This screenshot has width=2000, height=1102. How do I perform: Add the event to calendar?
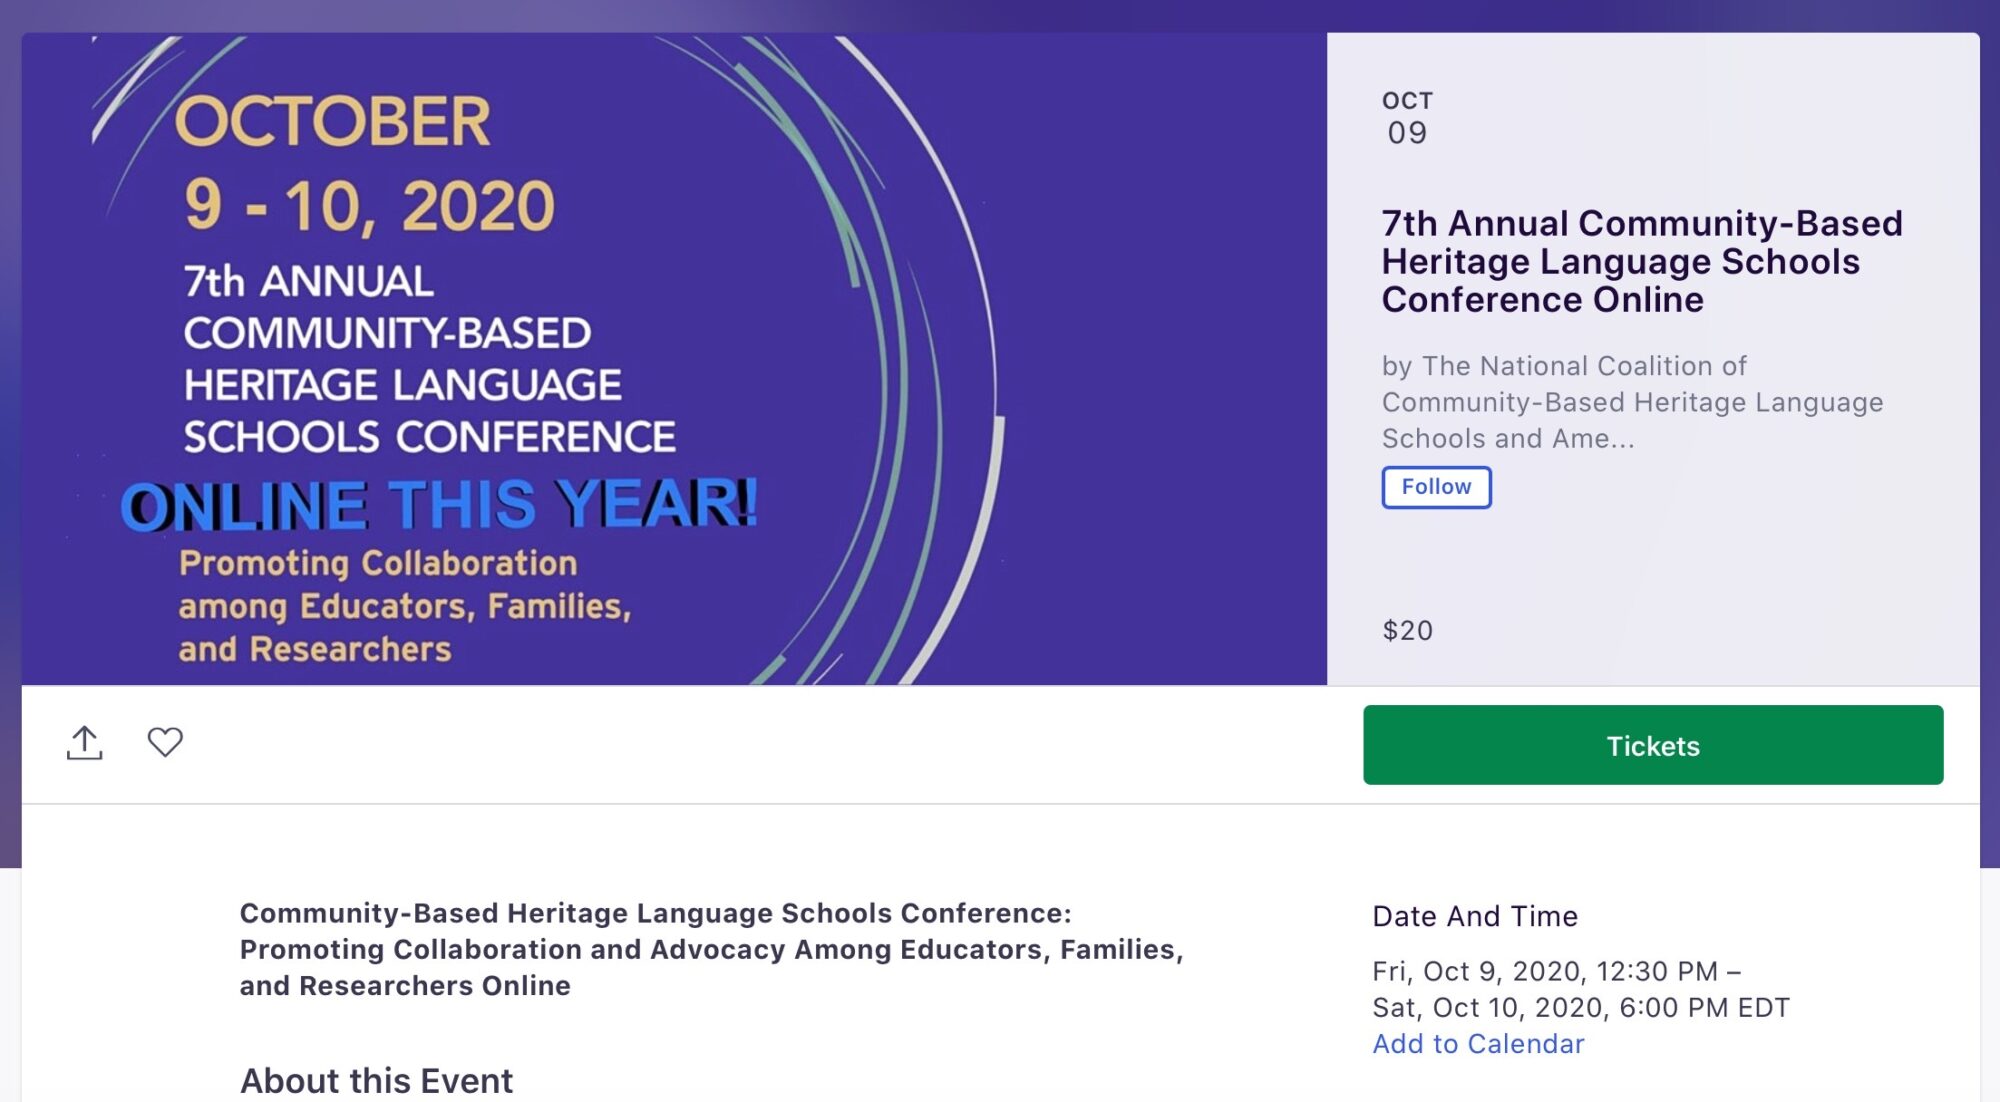(1478, 1044)
